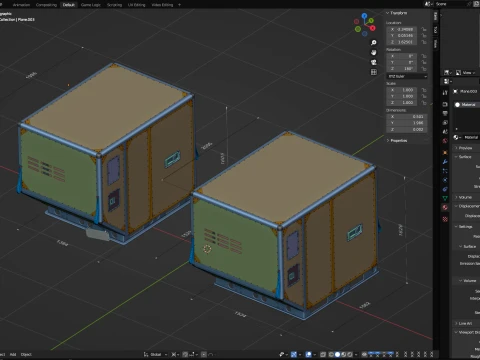Screen dimensions: 480x360
Task: Open the Material properties sphere icon
Action: [x=445, y=207]
